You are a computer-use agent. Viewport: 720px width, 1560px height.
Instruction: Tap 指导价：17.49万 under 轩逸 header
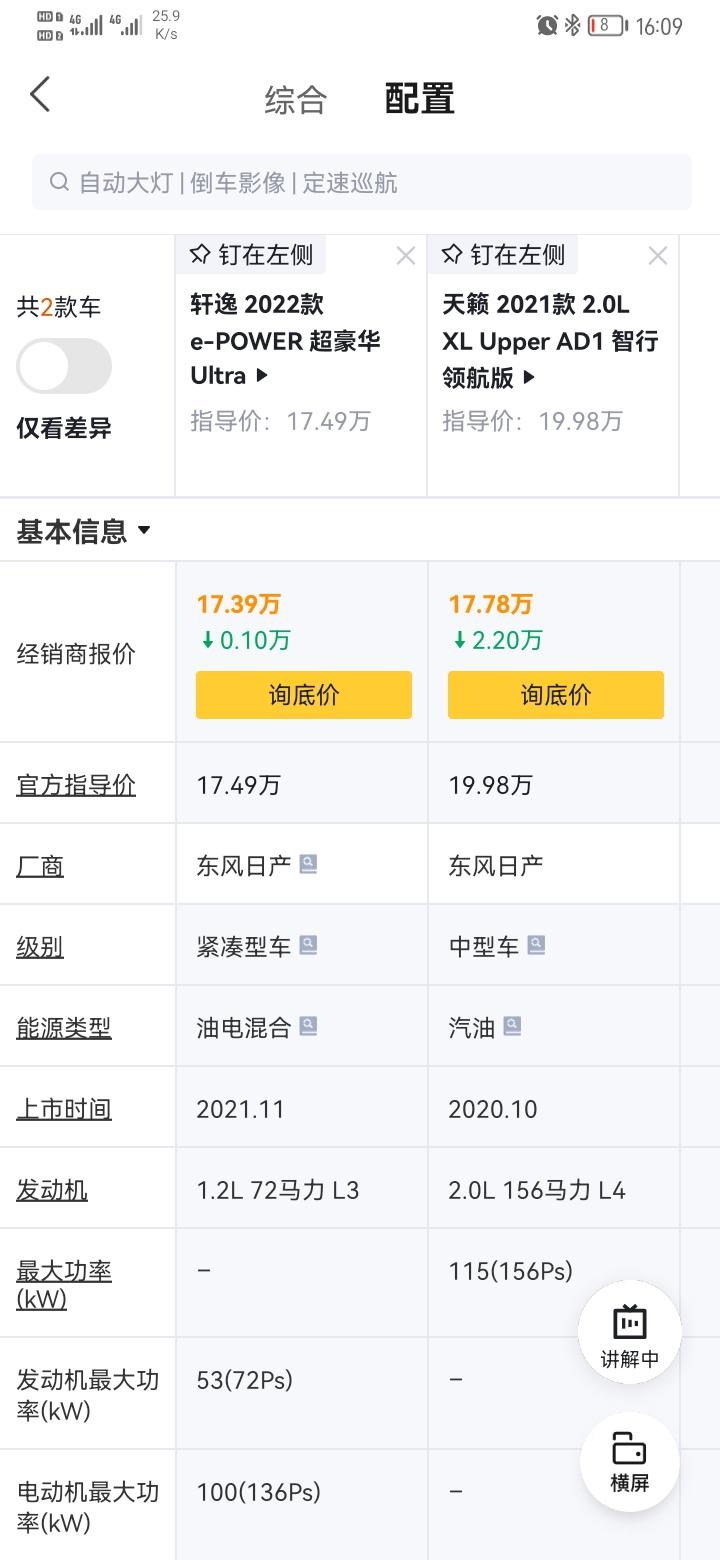(281, 421)
